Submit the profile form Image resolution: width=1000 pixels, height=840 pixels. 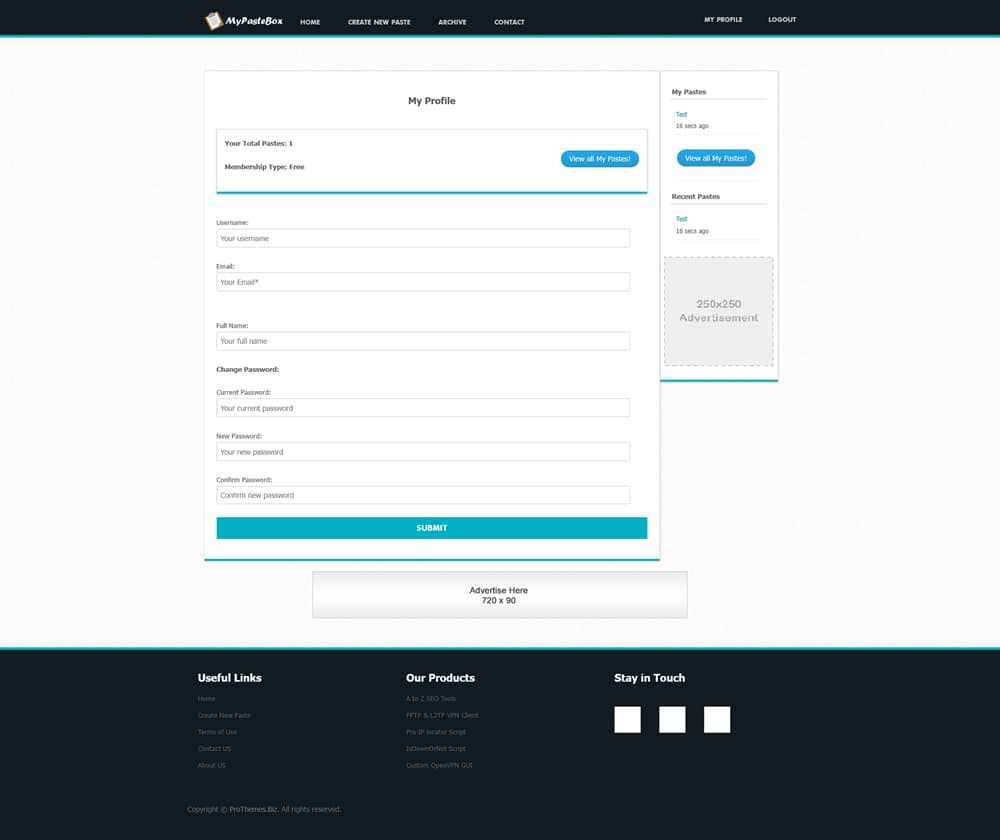coord(431,528)
